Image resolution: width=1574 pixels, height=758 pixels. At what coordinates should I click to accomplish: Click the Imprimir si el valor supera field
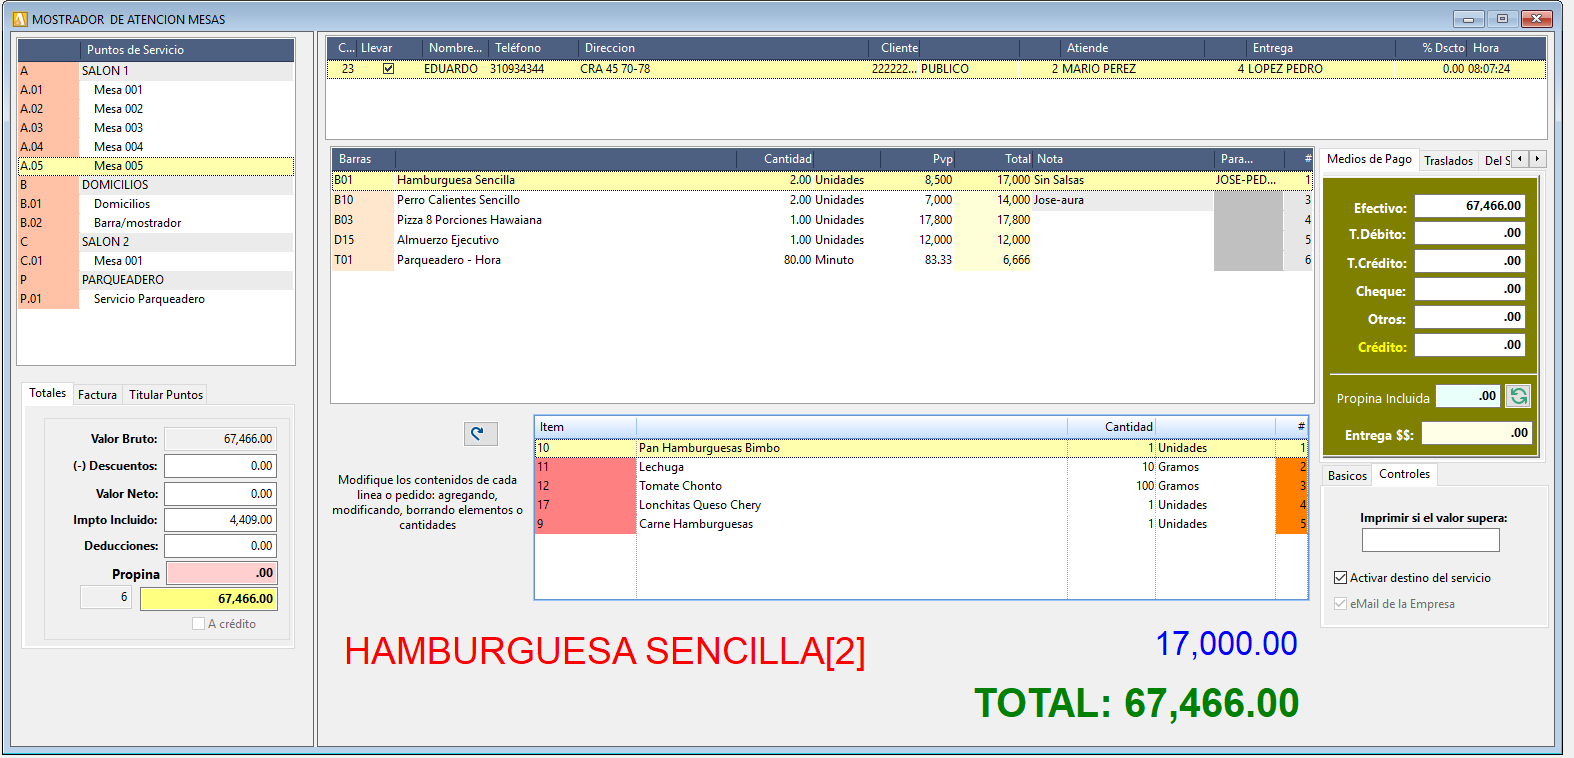(1430, 541)
